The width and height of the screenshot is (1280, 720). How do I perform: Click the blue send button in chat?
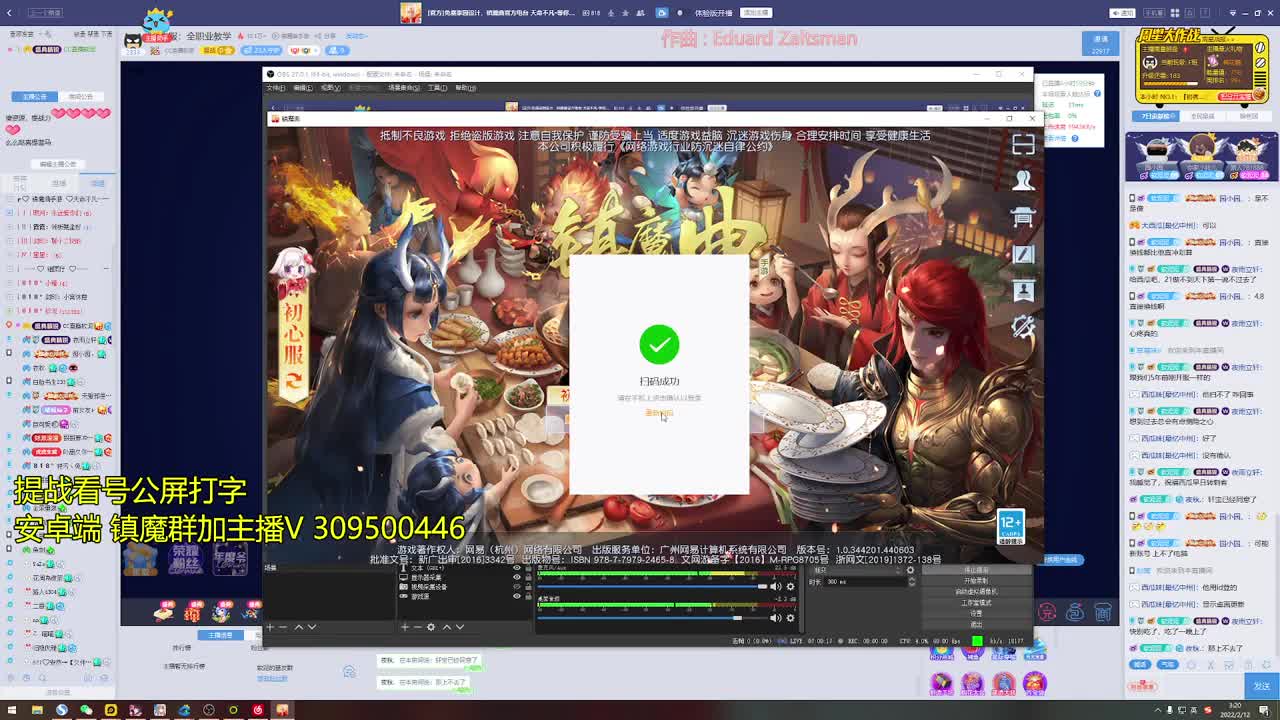[1261, 685]
